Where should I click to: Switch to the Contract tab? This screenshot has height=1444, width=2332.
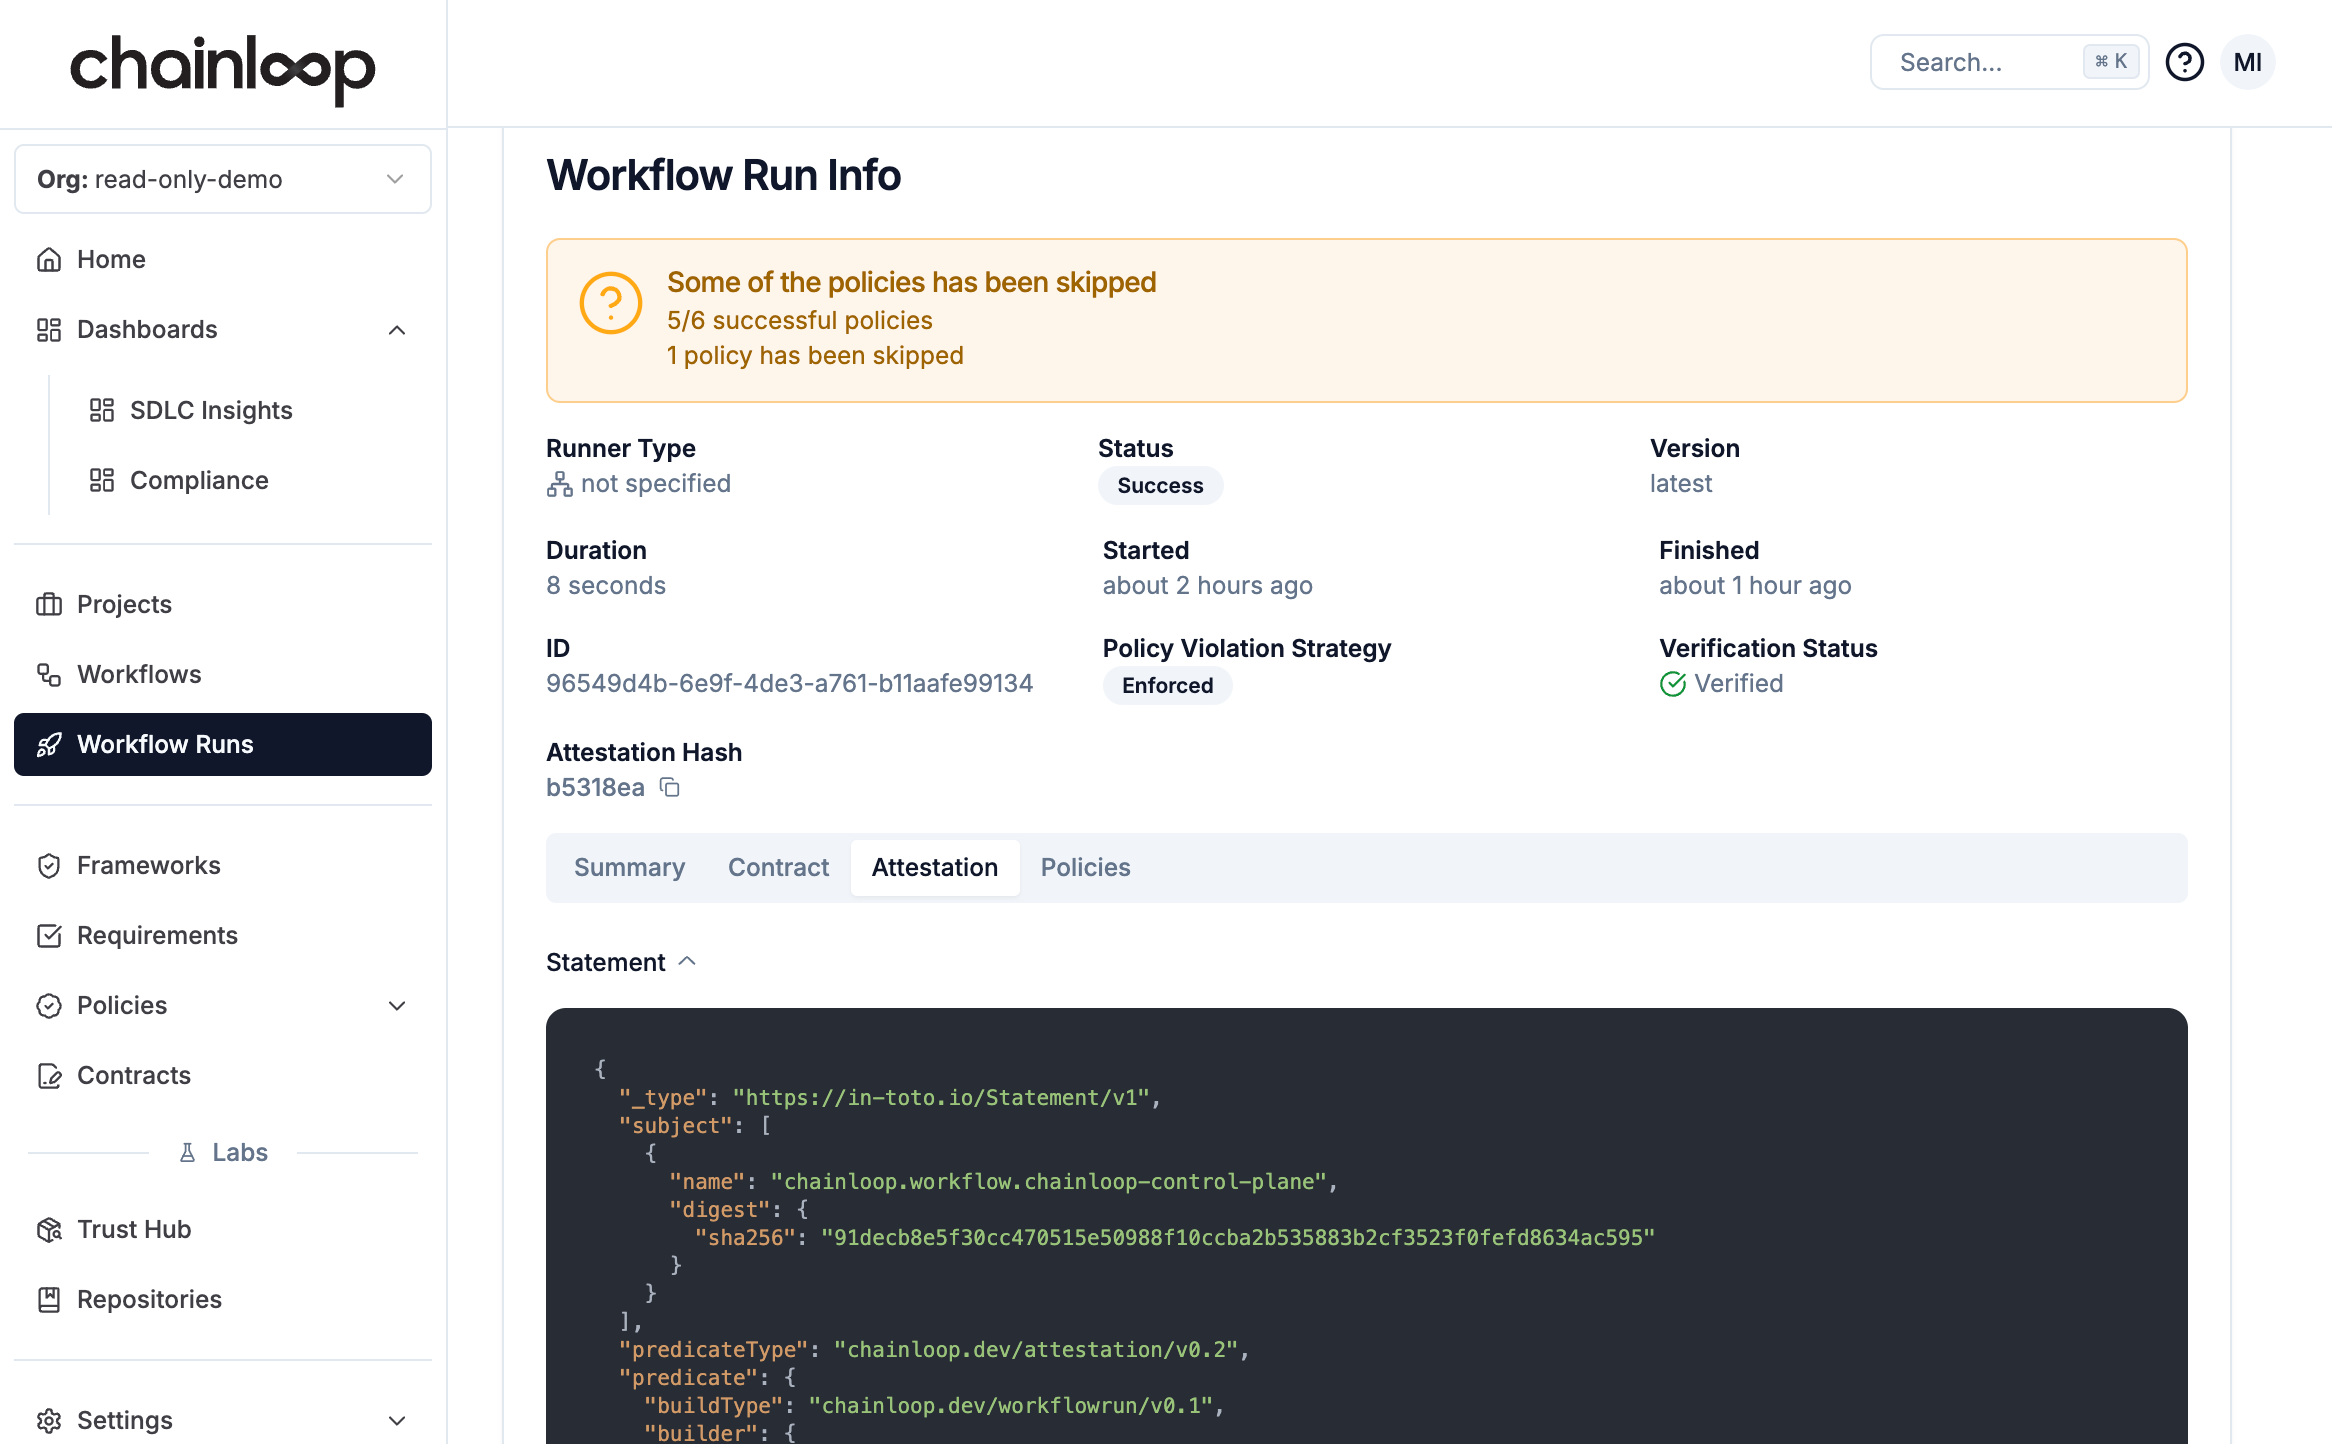coord(778,867)
